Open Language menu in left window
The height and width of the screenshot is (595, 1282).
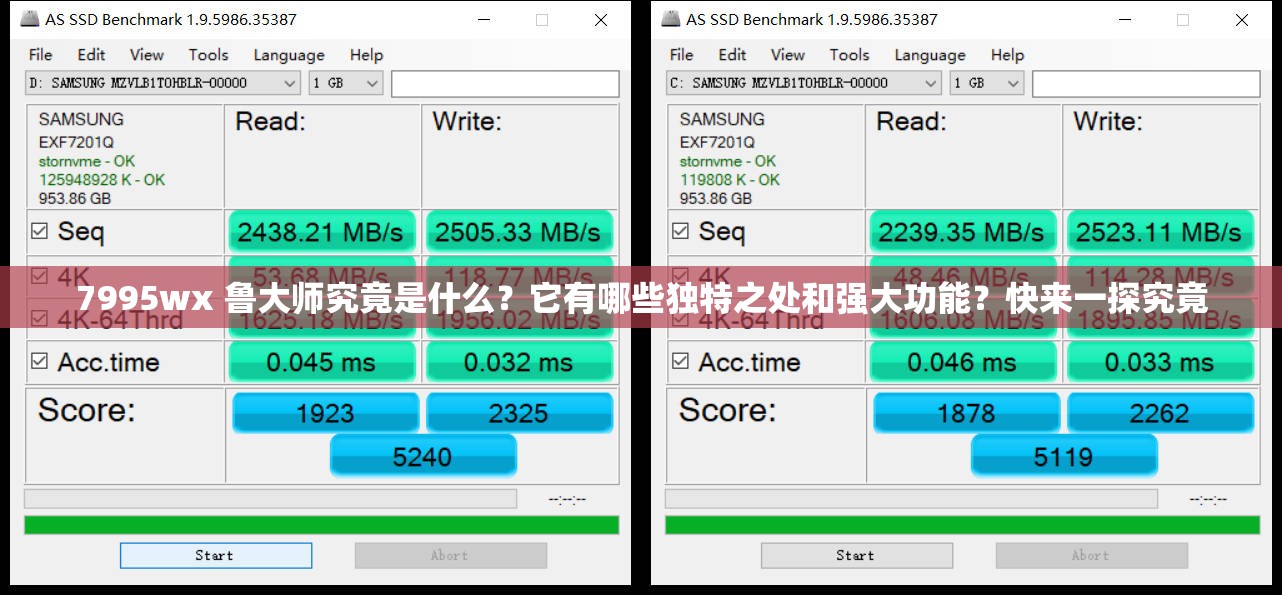[288, 55]
